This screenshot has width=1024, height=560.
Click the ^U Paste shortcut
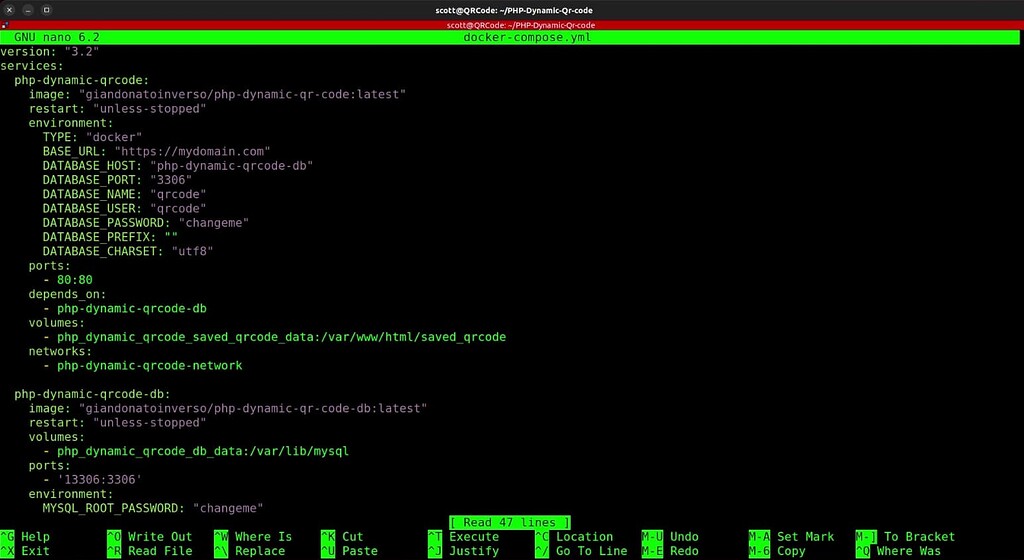point(349,551)
